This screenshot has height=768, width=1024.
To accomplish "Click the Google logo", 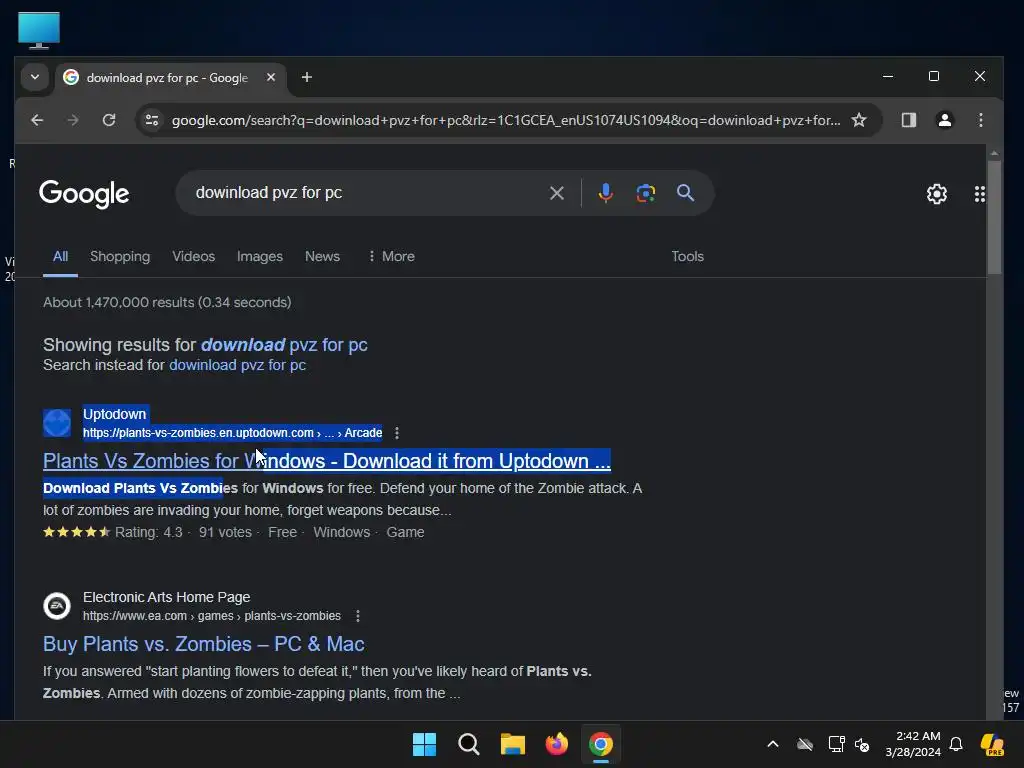I will pyautogui.click(x=84, y=194).
